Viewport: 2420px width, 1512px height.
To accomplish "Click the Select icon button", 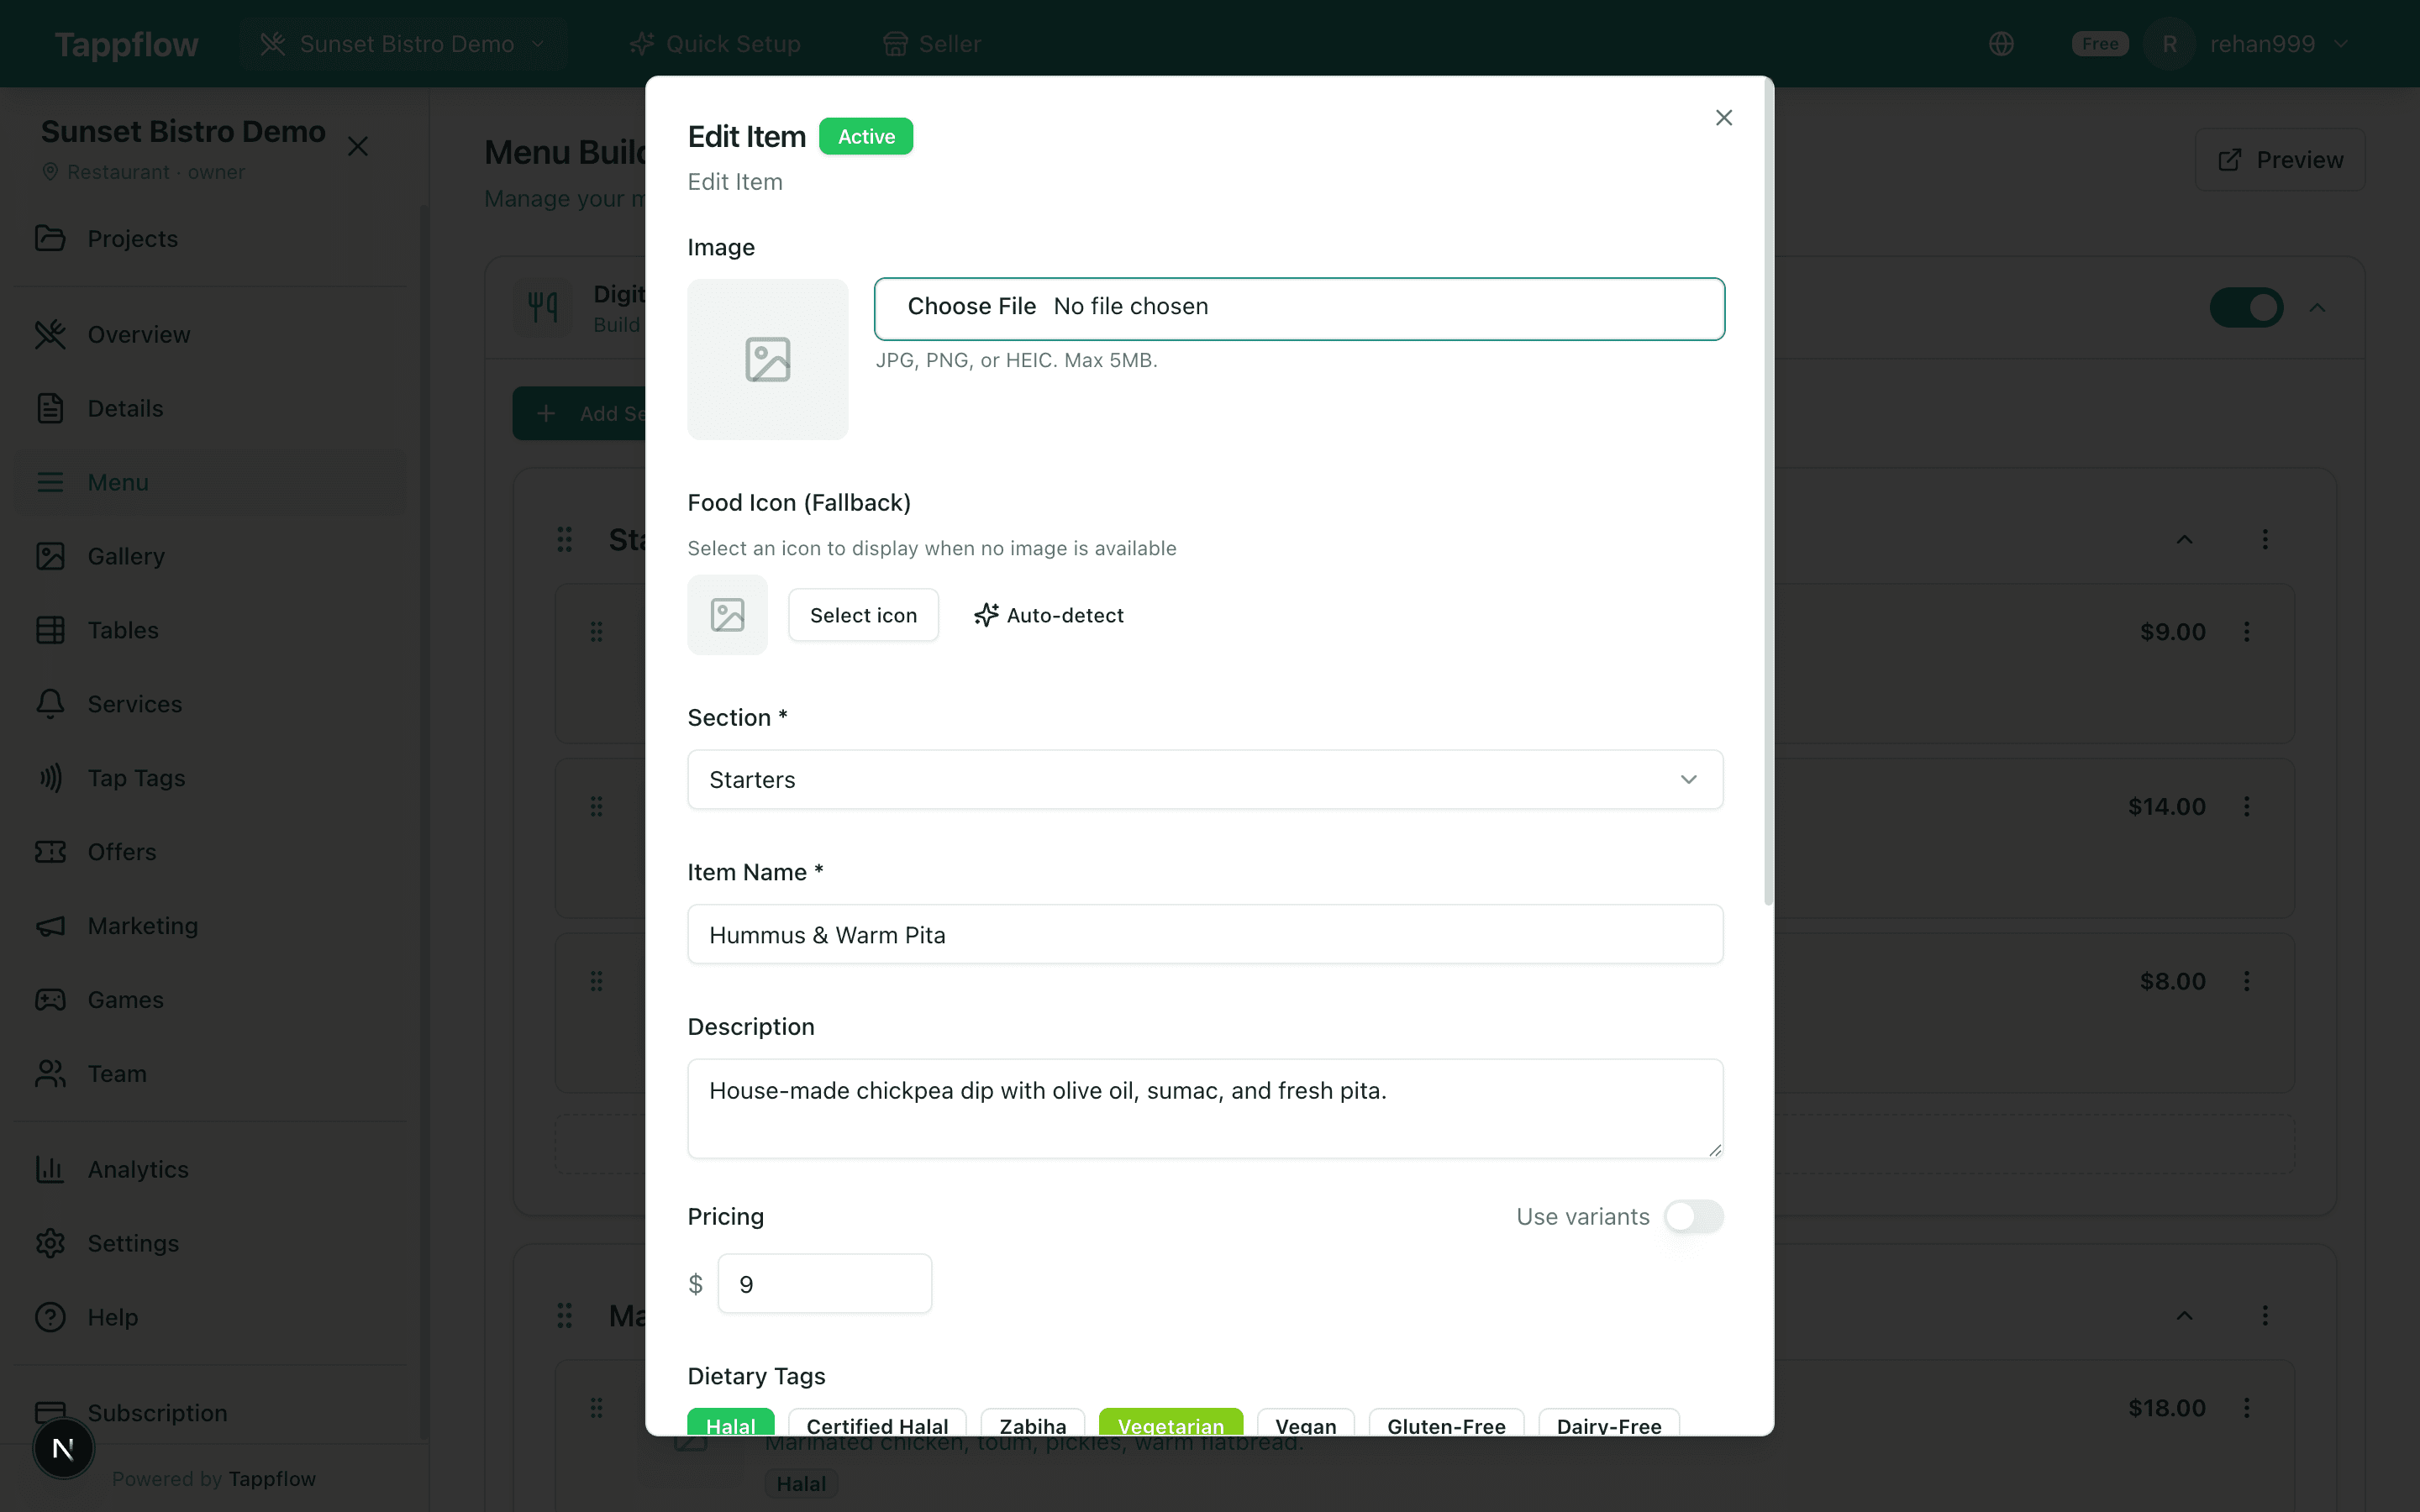I will pos(863,615).
